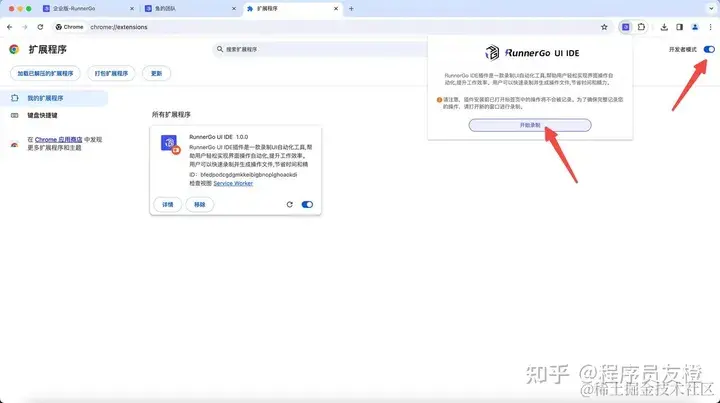Click the 打包扩展程序 button
This screenshot has width=720, height=403.
click(111, 73)
